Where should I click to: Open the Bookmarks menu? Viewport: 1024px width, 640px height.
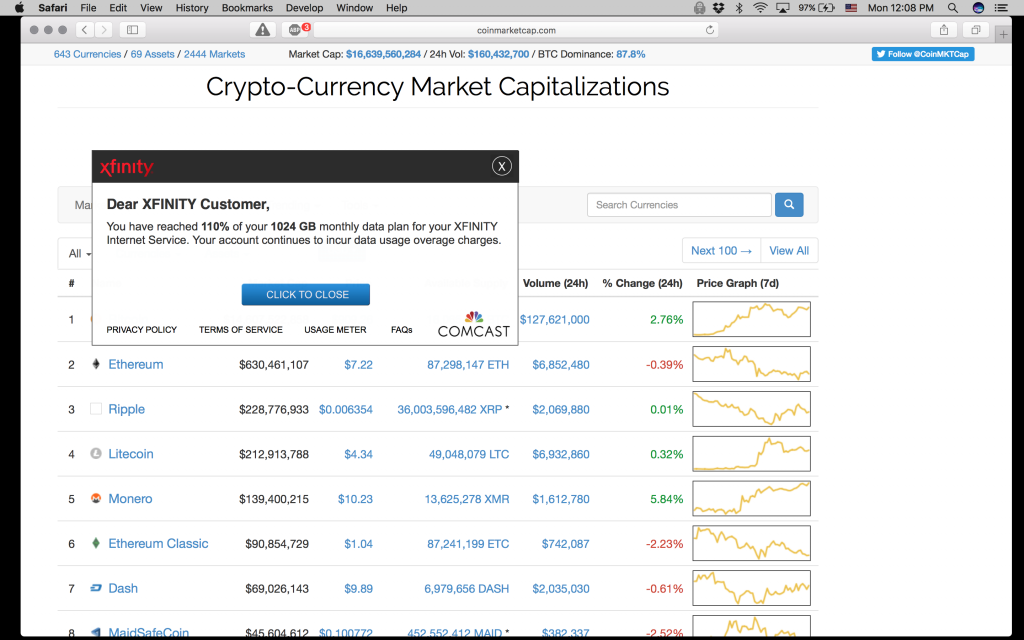tap(247, 8)
